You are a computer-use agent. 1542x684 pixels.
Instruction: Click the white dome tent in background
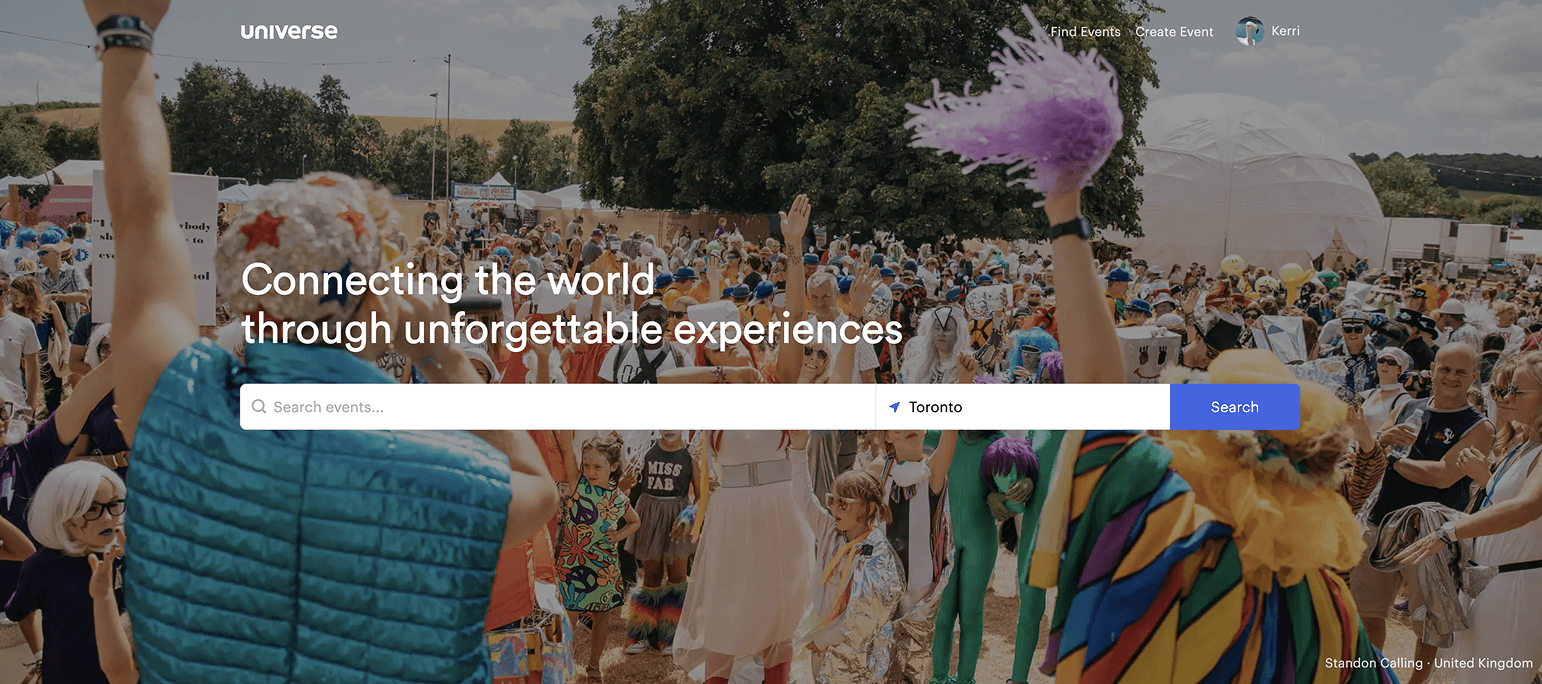[1255, 180]
